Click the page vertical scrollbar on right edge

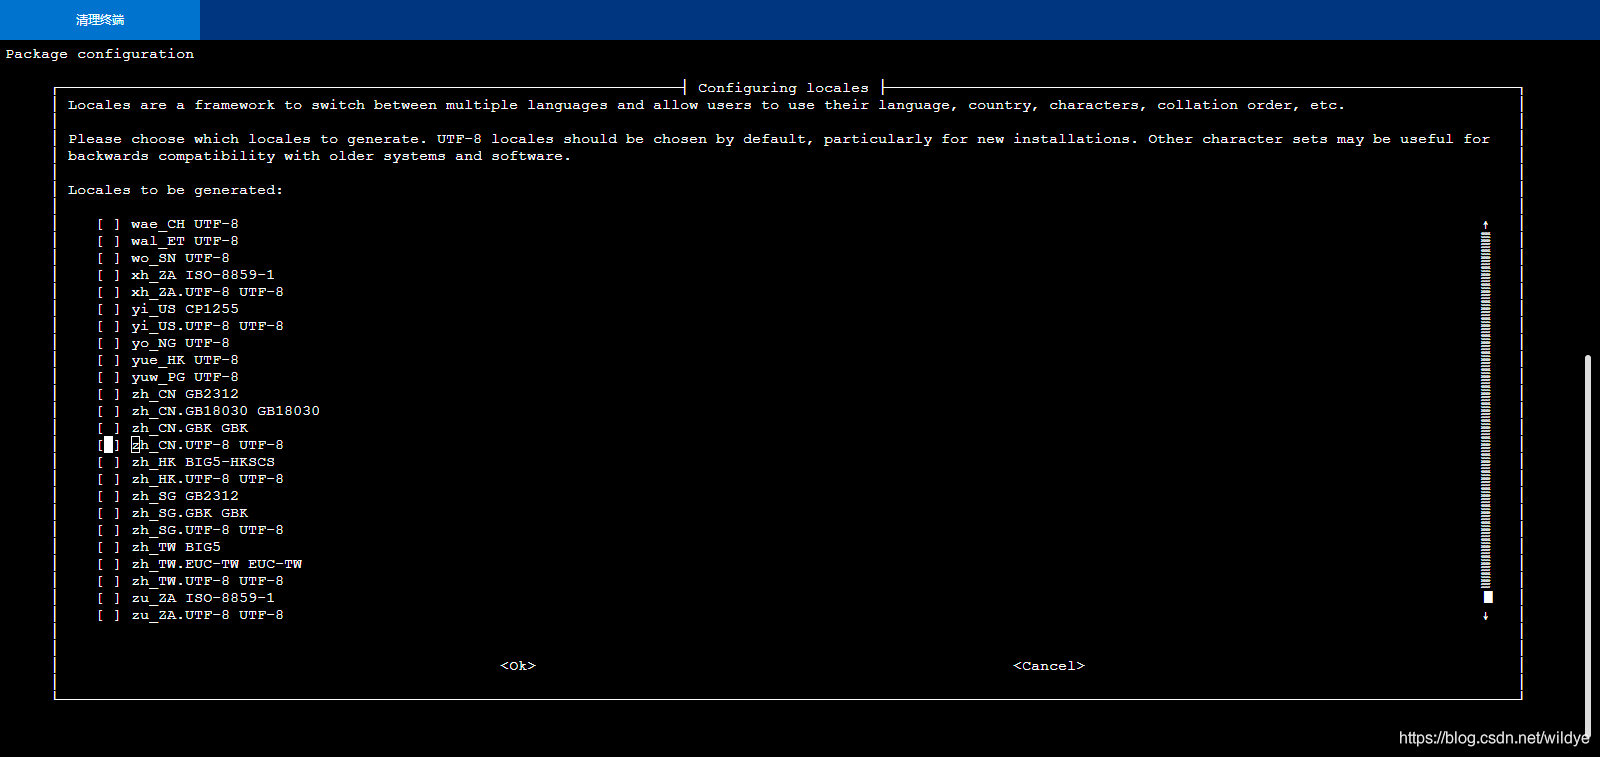point(1587,546)
